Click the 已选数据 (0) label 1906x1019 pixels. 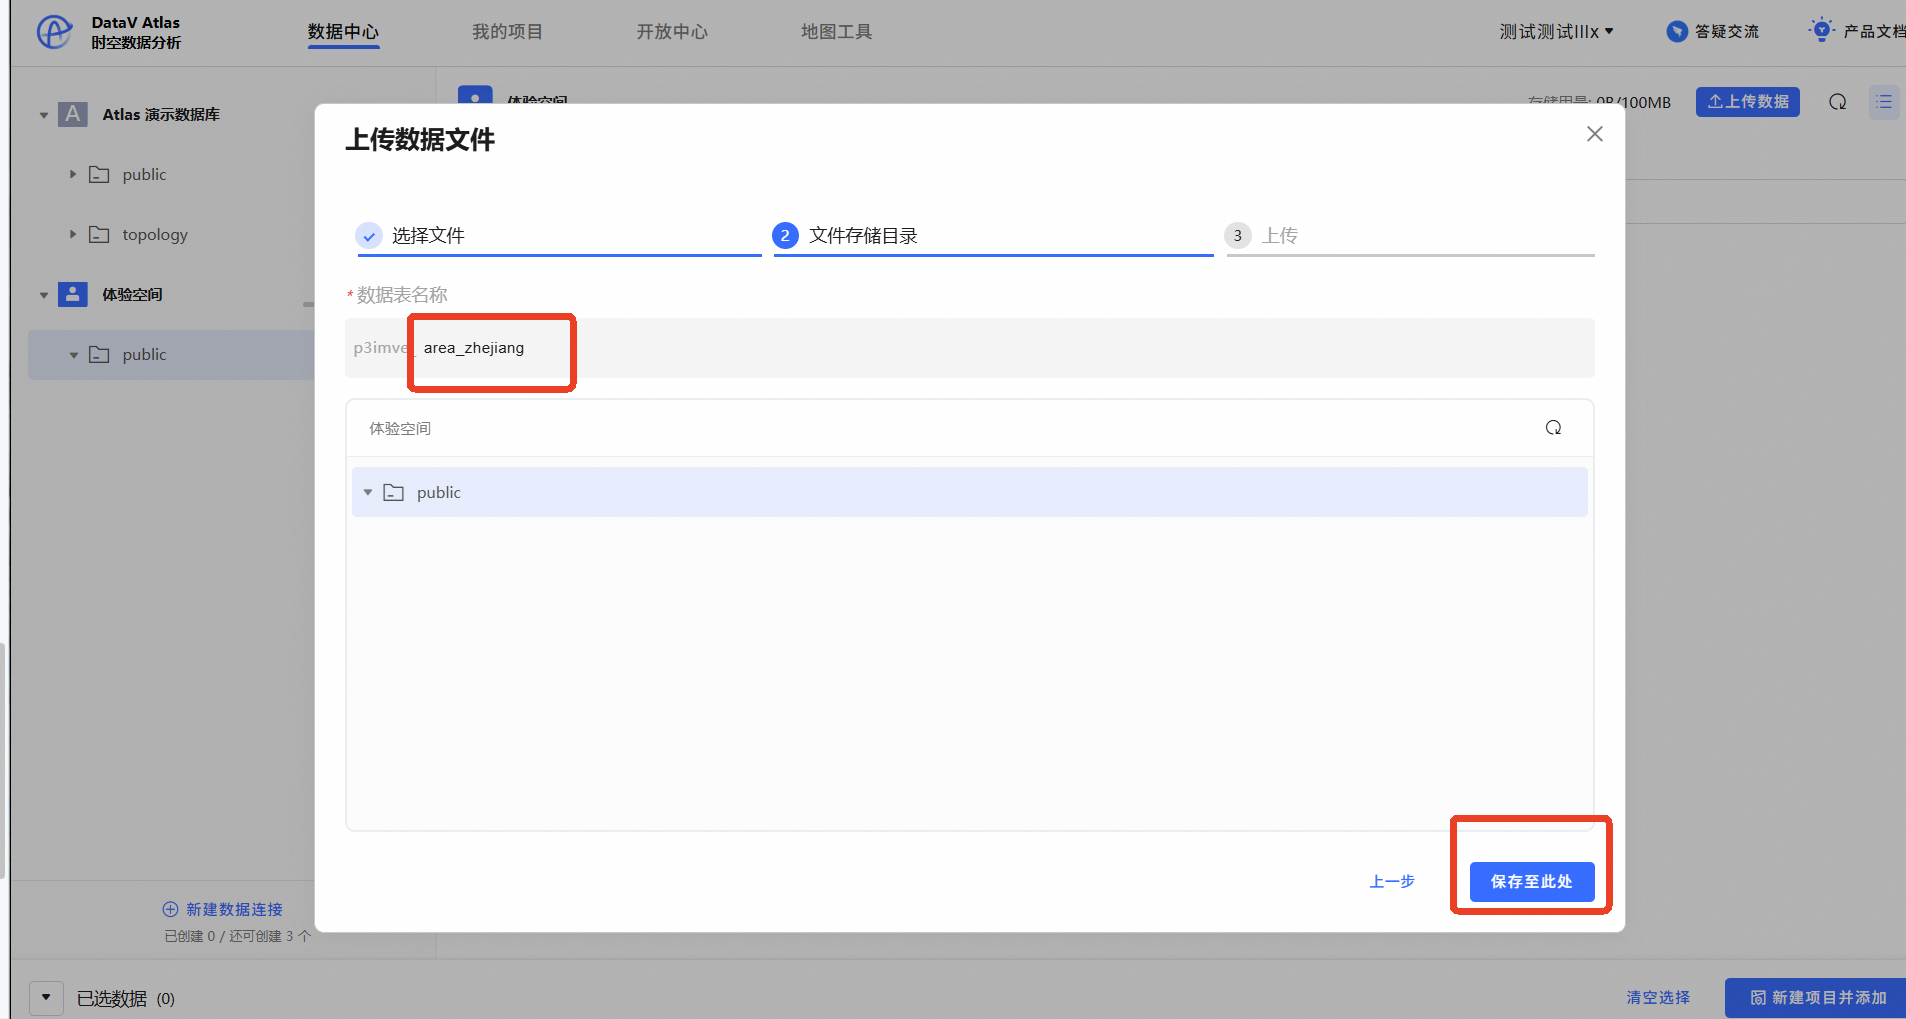point(126,998)
